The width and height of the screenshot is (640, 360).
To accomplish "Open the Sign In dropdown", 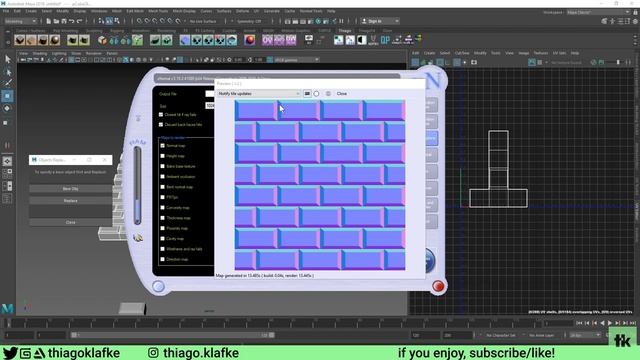I will (x=380, y=21).
